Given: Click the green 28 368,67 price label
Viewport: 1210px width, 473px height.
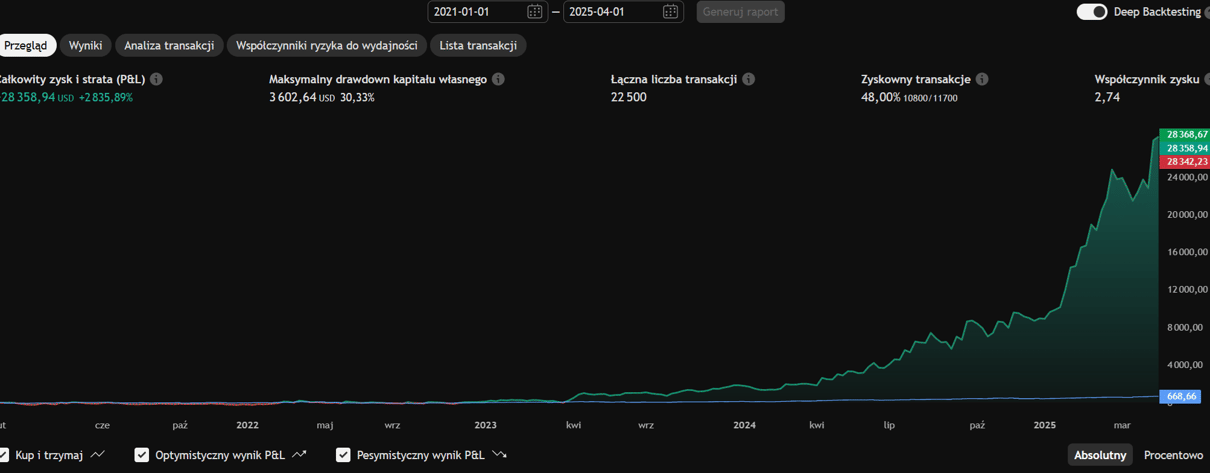Looking at the screenshot, I should pos(1184,134).
